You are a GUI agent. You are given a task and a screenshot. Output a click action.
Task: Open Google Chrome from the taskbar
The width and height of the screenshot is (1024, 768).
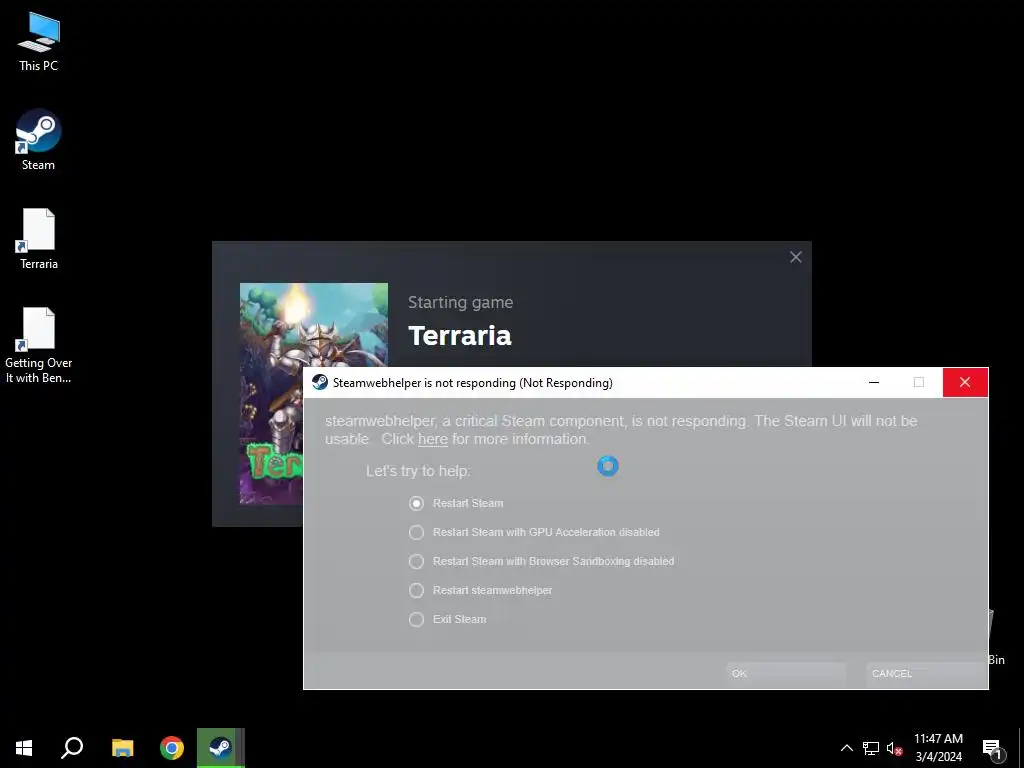[172, 748]
